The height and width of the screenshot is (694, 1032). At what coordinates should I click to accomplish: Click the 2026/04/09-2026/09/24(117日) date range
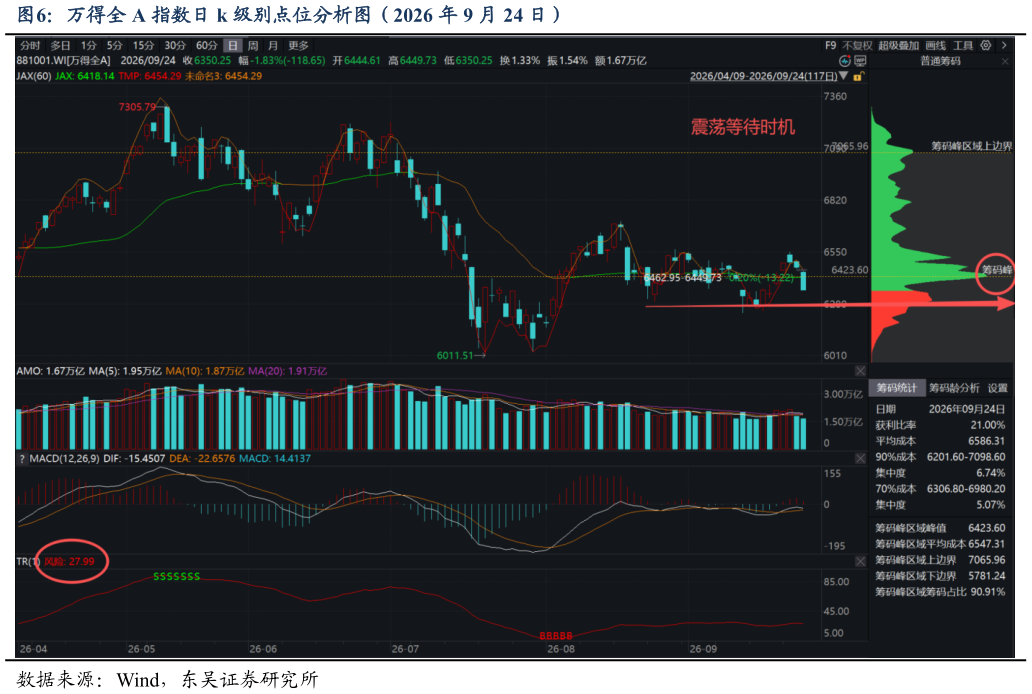point(763,76)
